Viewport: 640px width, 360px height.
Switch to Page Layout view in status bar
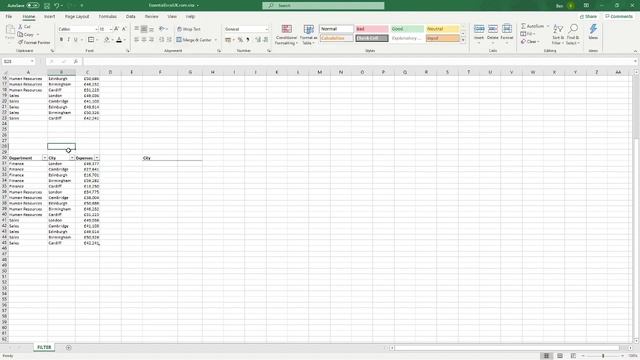click(x=560, y=356)
